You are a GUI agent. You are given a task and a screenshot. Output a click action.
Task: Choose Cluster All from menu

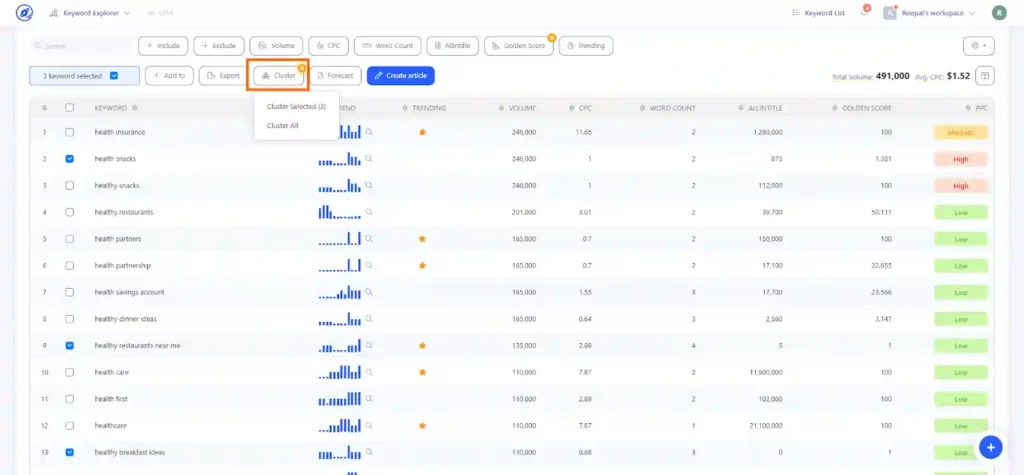click(x=283, y=125)
